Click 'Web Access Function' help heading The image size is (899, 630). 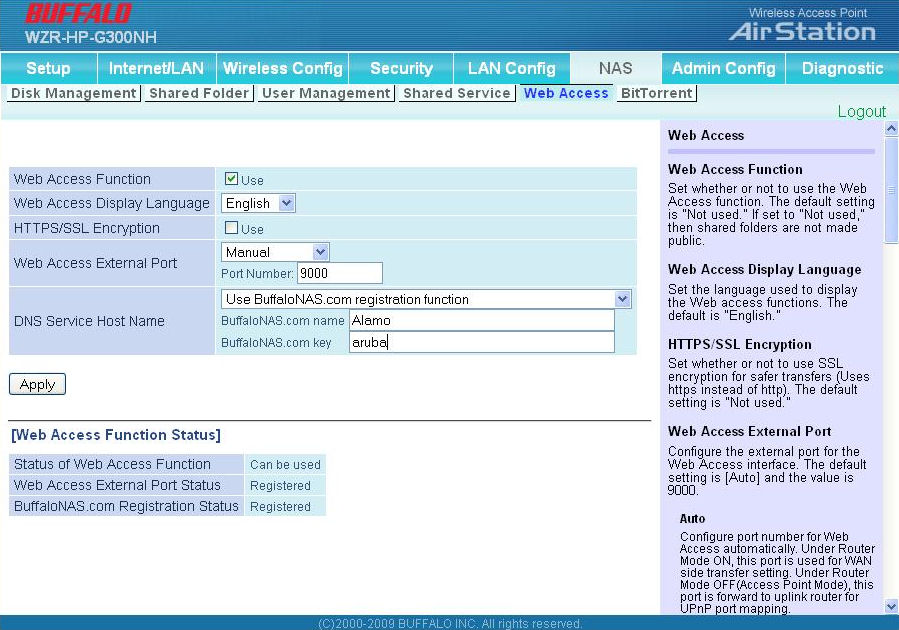(x=735, y=169)
